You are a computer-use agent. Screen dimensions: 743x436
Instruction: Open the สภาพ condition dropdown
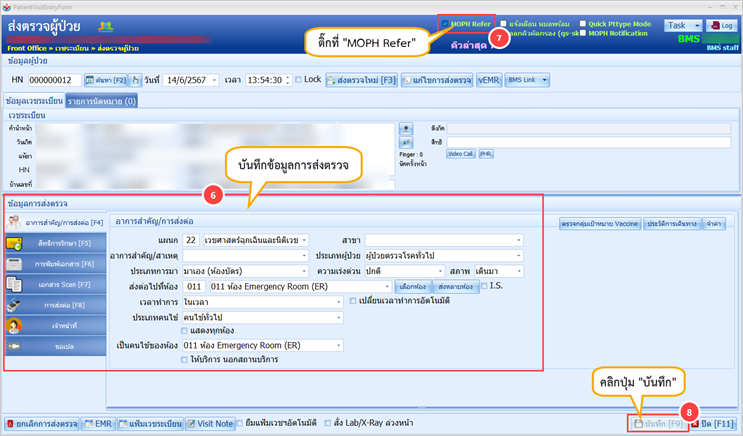pos(519,271)
